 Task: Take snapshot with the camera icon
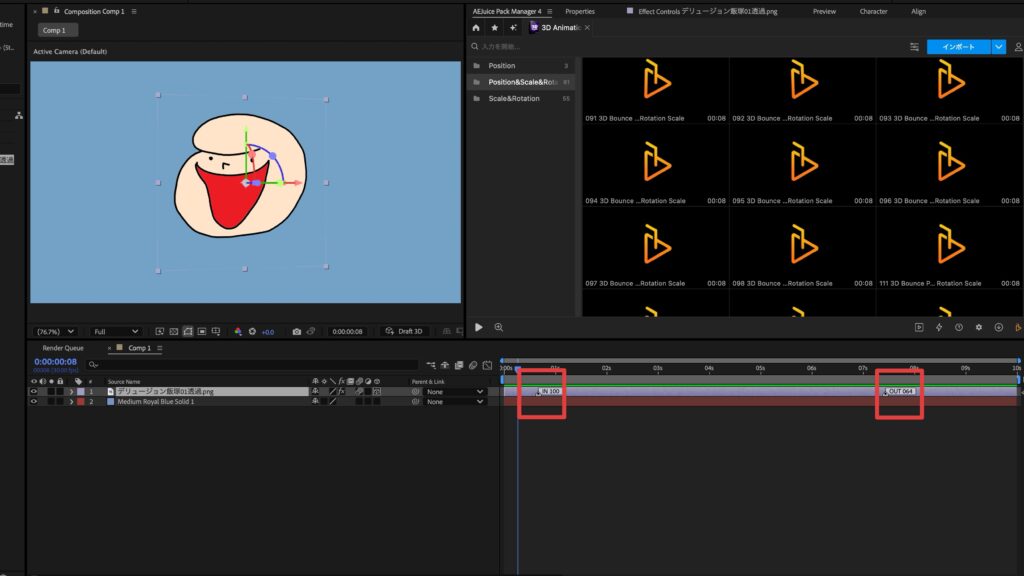(296, 331)
